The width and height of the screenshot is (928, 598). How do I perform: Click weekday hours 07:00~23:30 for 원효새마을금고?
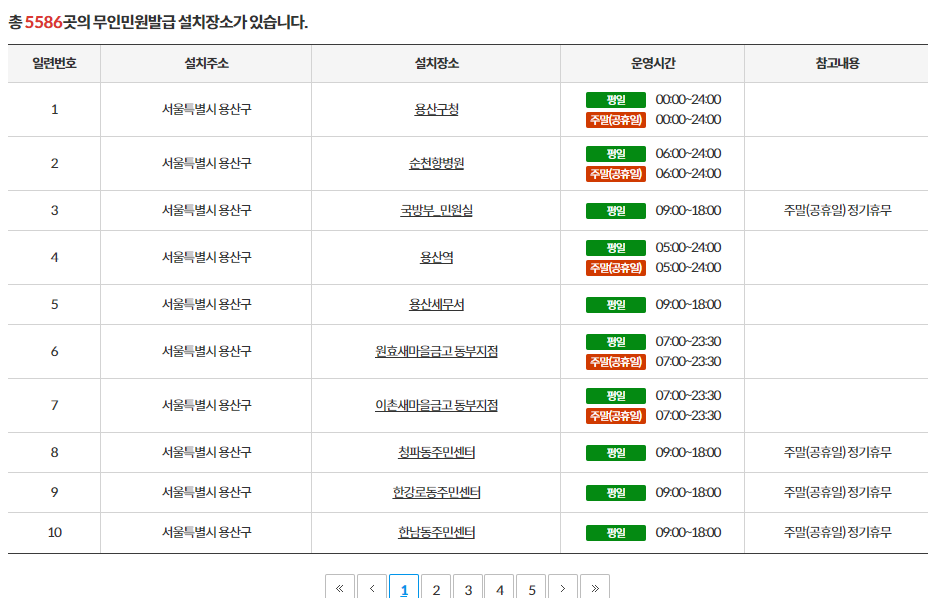click(688, 342)
